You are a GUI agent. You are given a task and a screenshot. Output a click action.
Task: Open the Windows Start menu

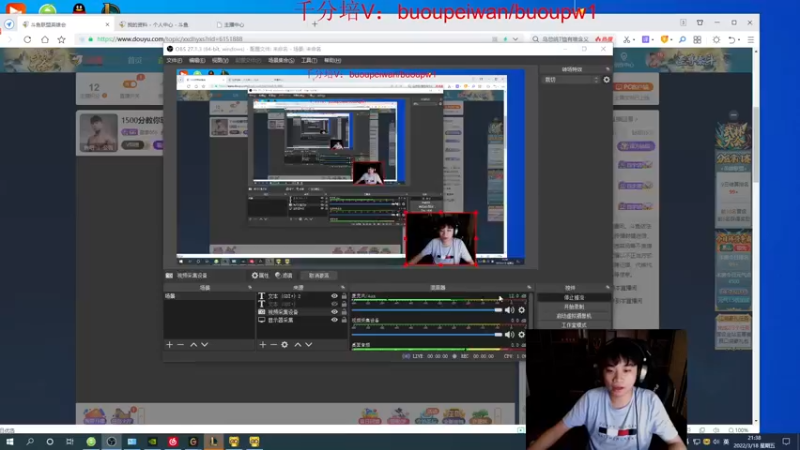(x=10, y=441)
